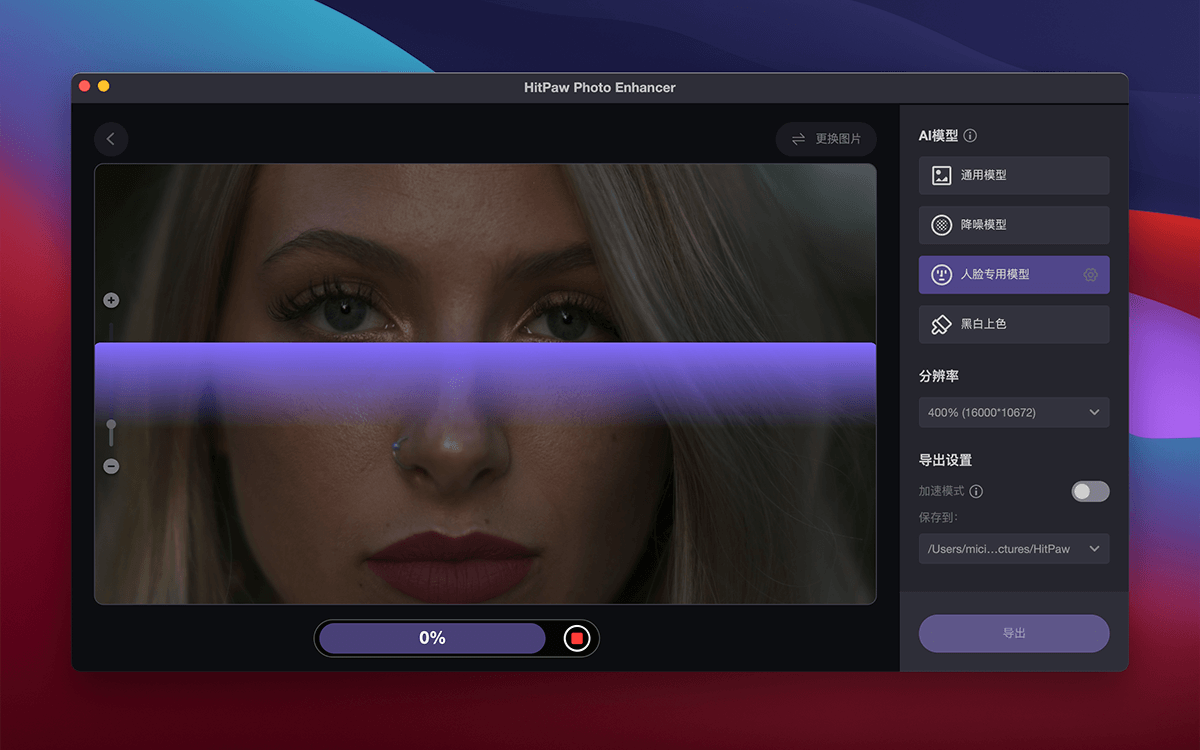Zoom in with the plus icon
Image resolution: width=1200 pixels, height=750 pixels.
click(111, 300)
